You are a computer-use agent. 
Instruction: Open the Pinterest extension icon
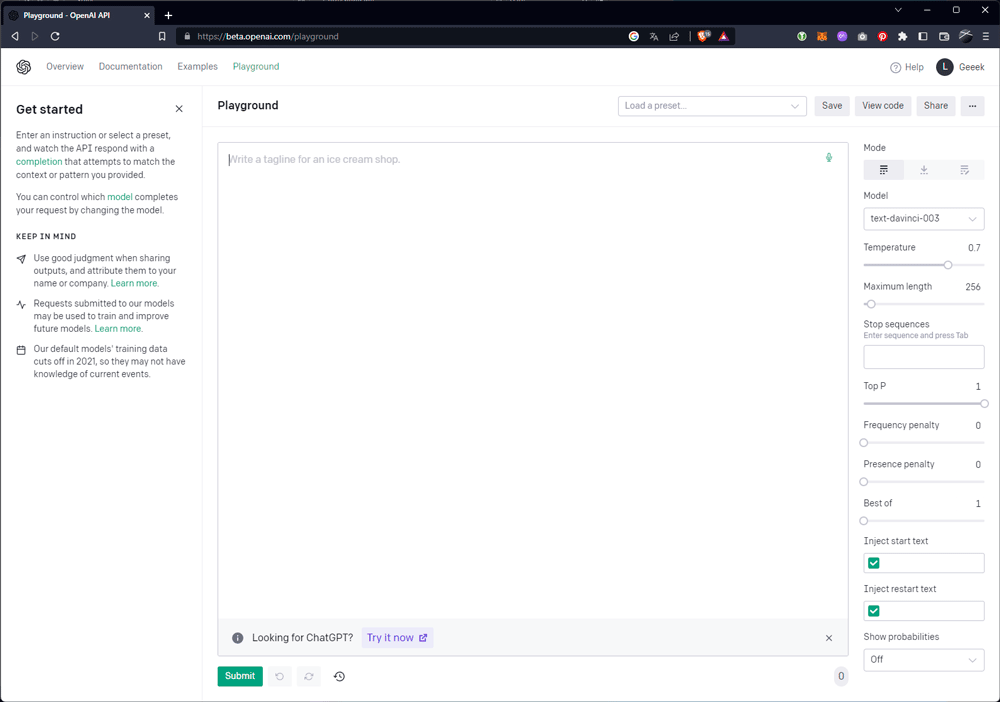[883, 36]
